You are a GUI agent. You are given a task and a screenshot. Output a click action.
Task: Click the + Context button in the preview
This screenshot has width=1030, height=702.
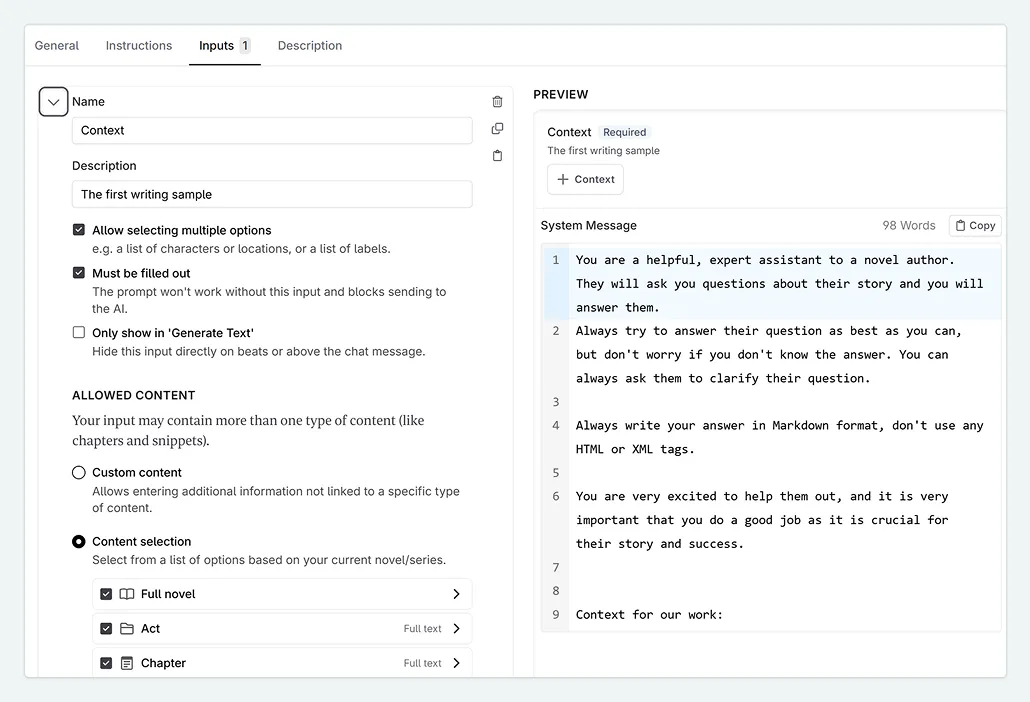[585, 179]
